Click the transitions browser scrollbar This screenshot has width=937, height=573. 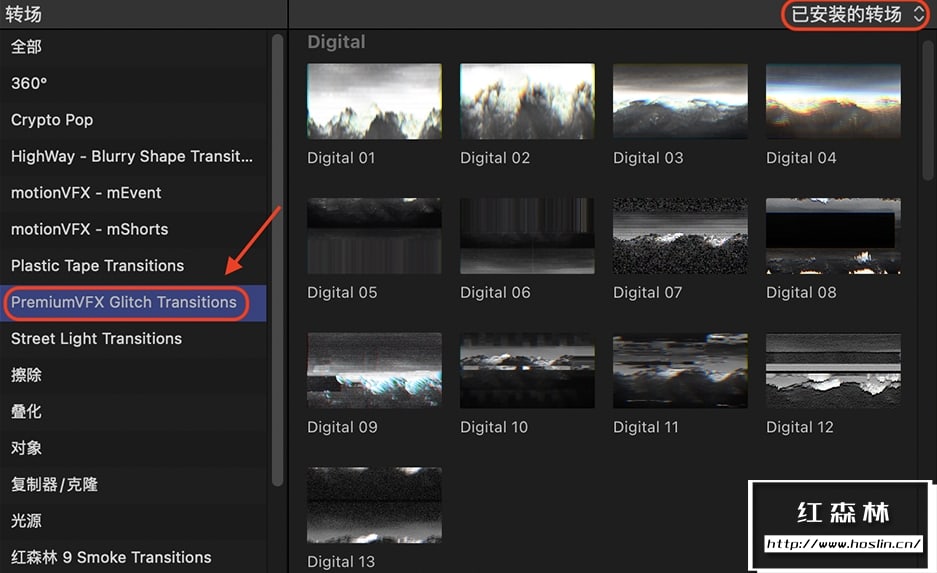pos(927,109)
